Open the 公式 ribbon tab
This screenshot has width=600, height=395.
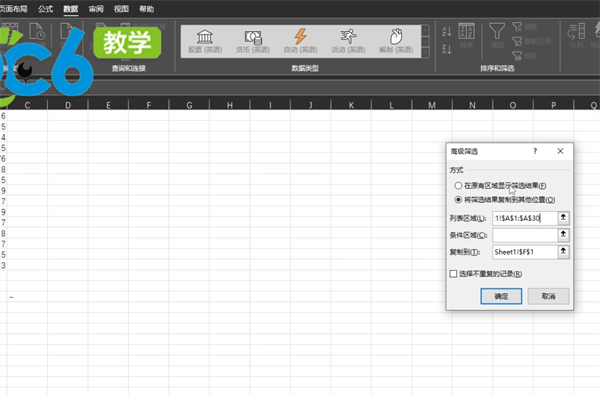pos(45,9)
